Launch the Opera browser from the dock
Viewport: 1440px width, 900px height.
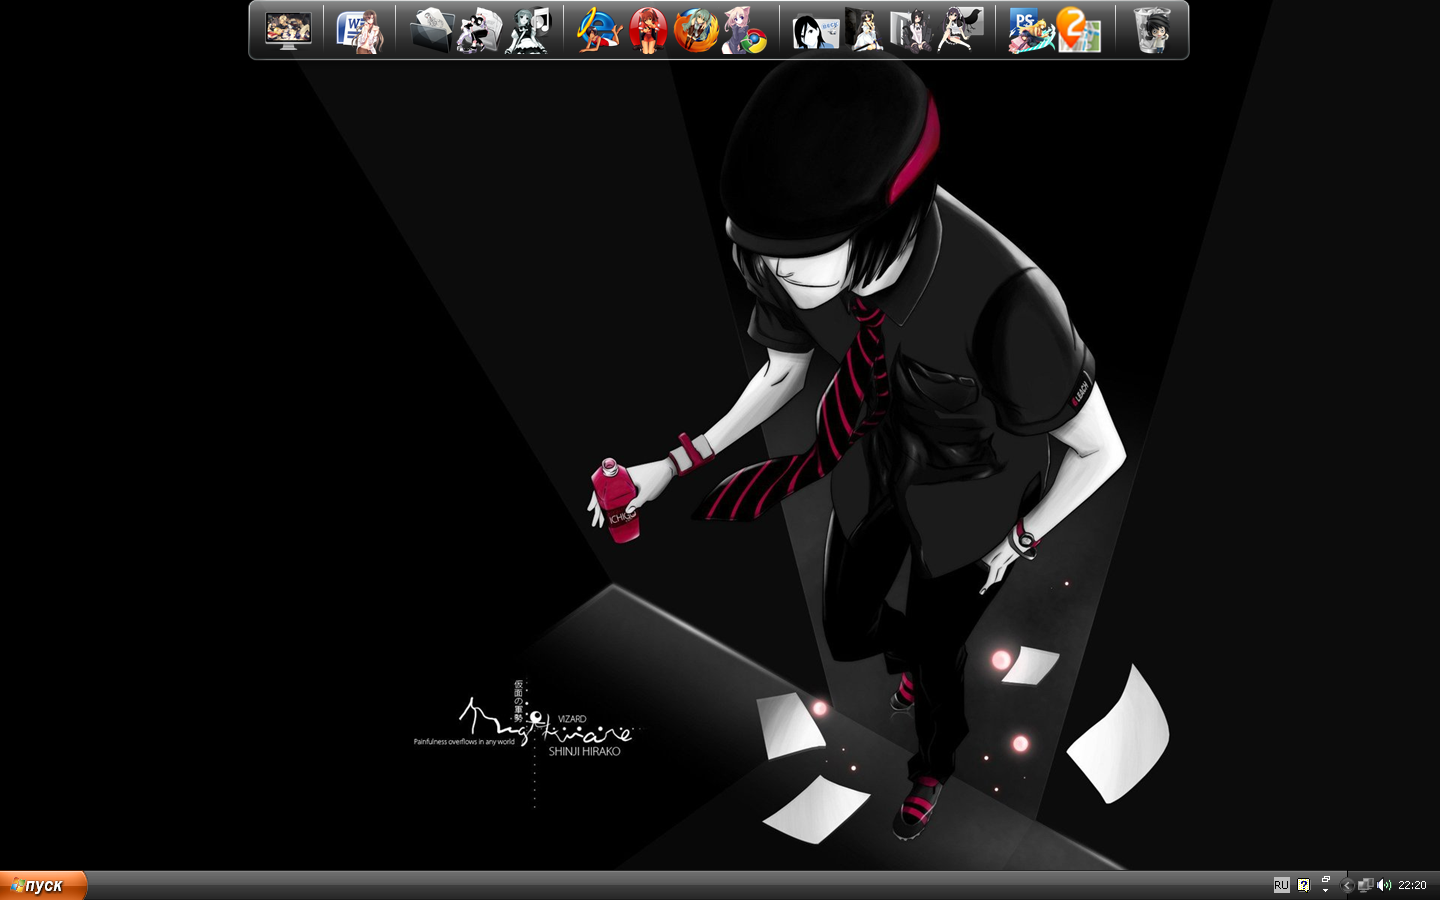(x=648, y=30)
